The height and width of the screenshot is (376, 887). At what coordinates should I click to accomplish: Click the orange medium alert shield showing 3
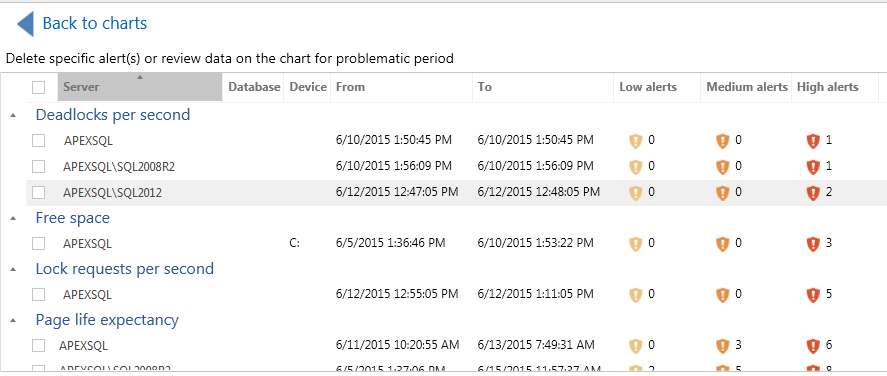[722, 345]
